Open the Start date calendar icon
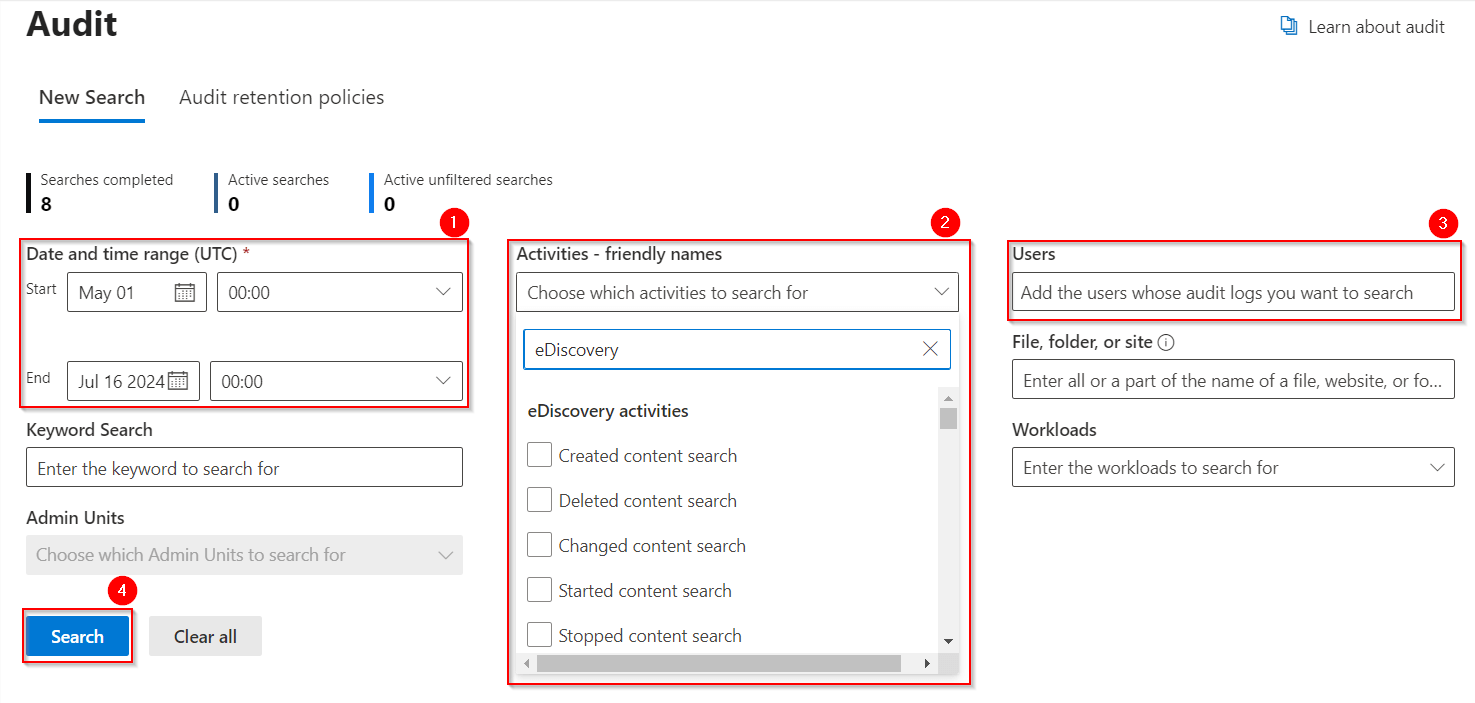This screenshot has height=703, width=1475. [185, 292]
